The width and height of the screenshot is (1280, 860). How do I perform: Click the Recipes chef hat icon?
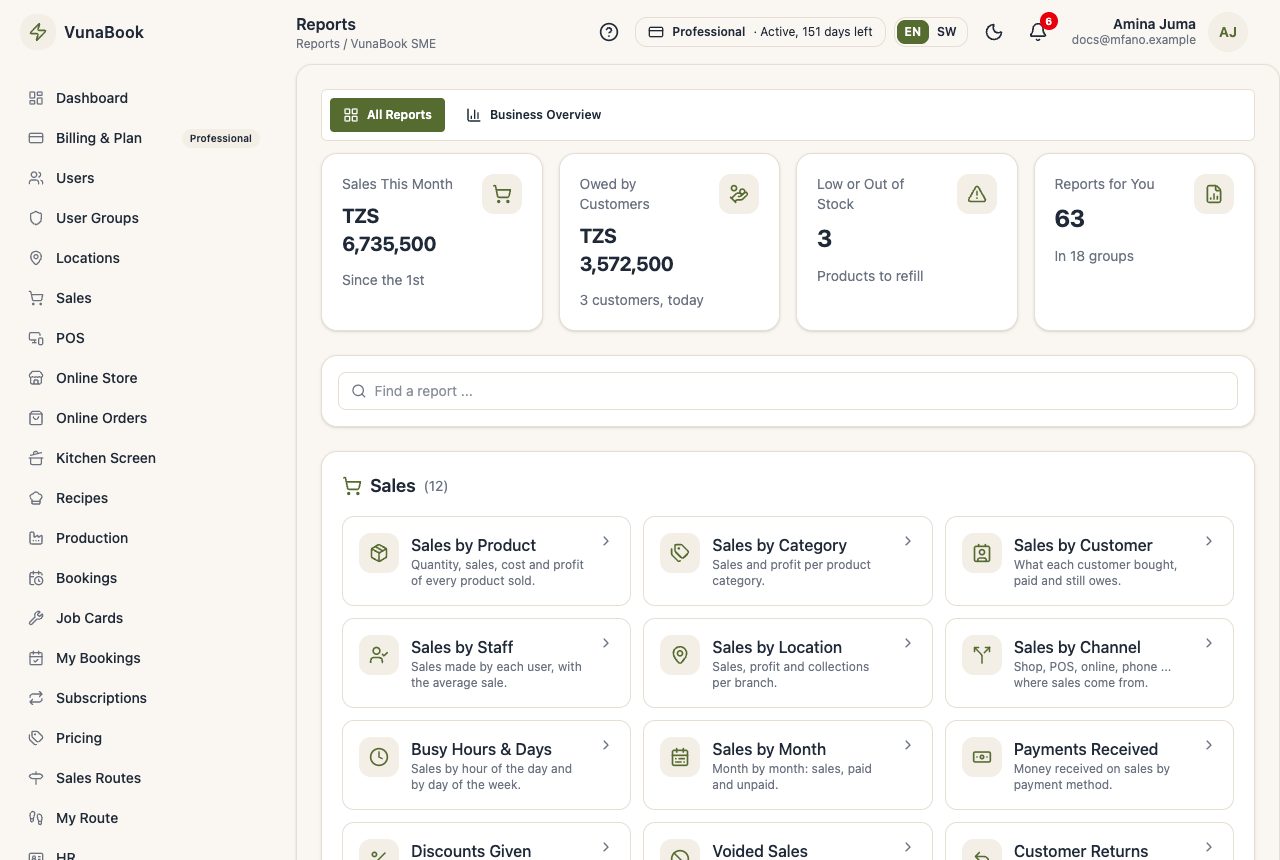click(36, 498)
